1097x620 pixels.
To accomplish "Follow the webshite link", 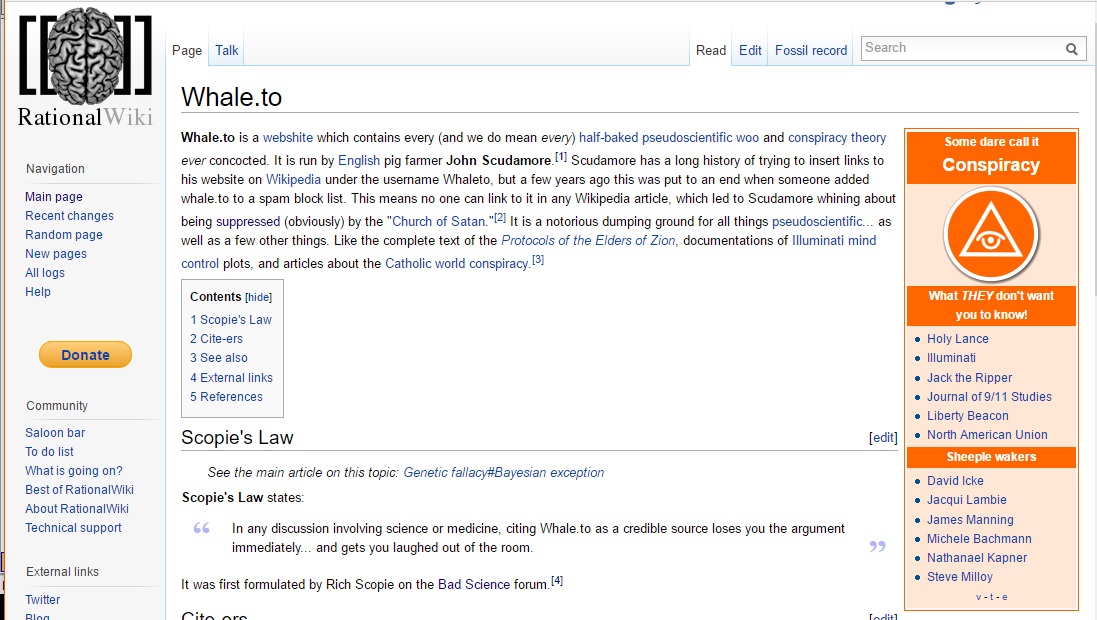I will 288,137.
